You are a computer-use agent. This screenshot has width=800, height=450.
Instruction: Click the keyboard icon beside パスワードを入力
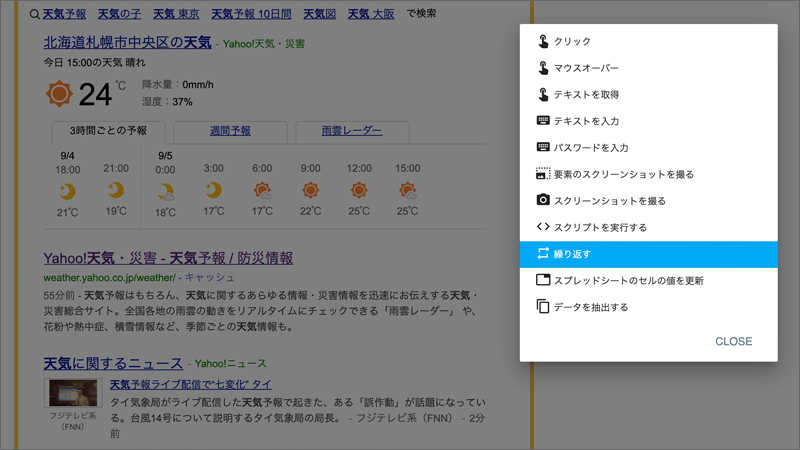[543, 147]
